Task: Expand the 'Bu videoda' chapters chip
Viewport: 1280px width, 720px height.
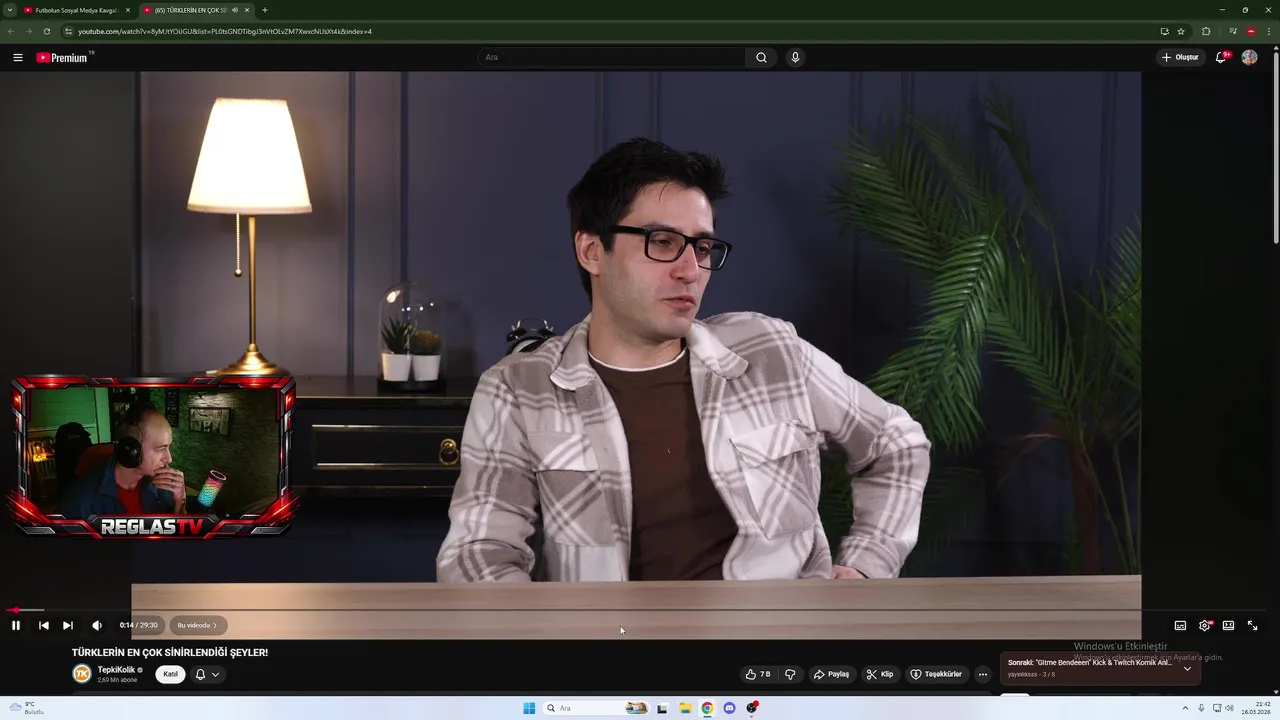Action: click(197, 625)
